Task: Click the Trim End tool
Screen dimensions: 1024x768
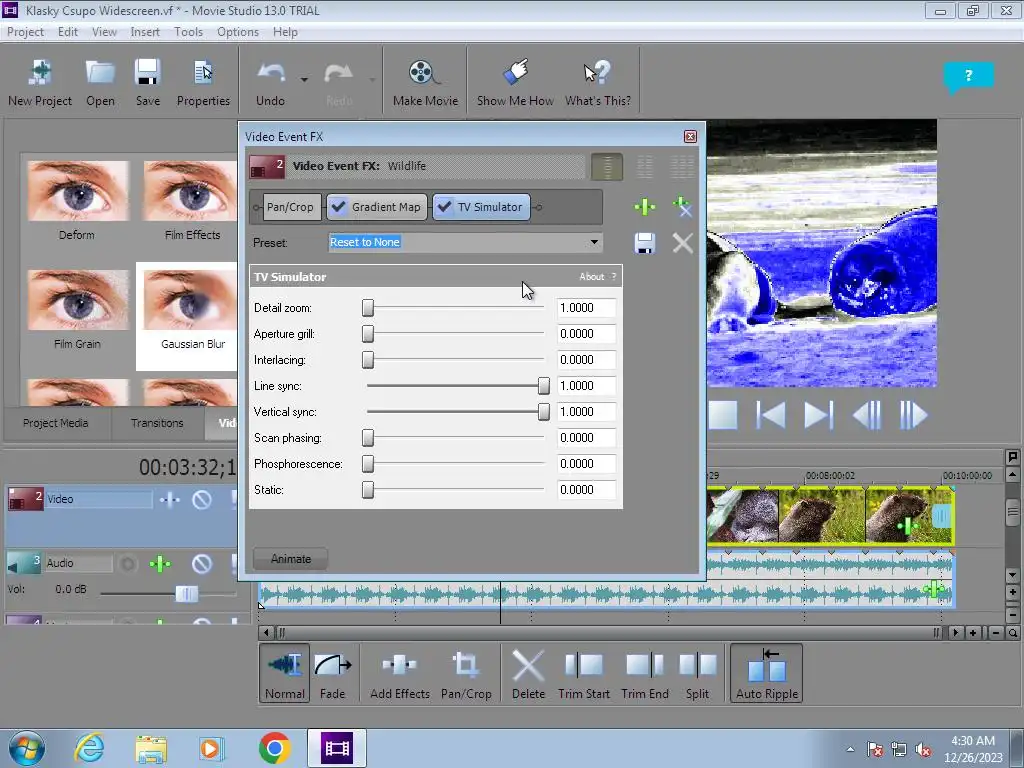Action: point(645,673)
